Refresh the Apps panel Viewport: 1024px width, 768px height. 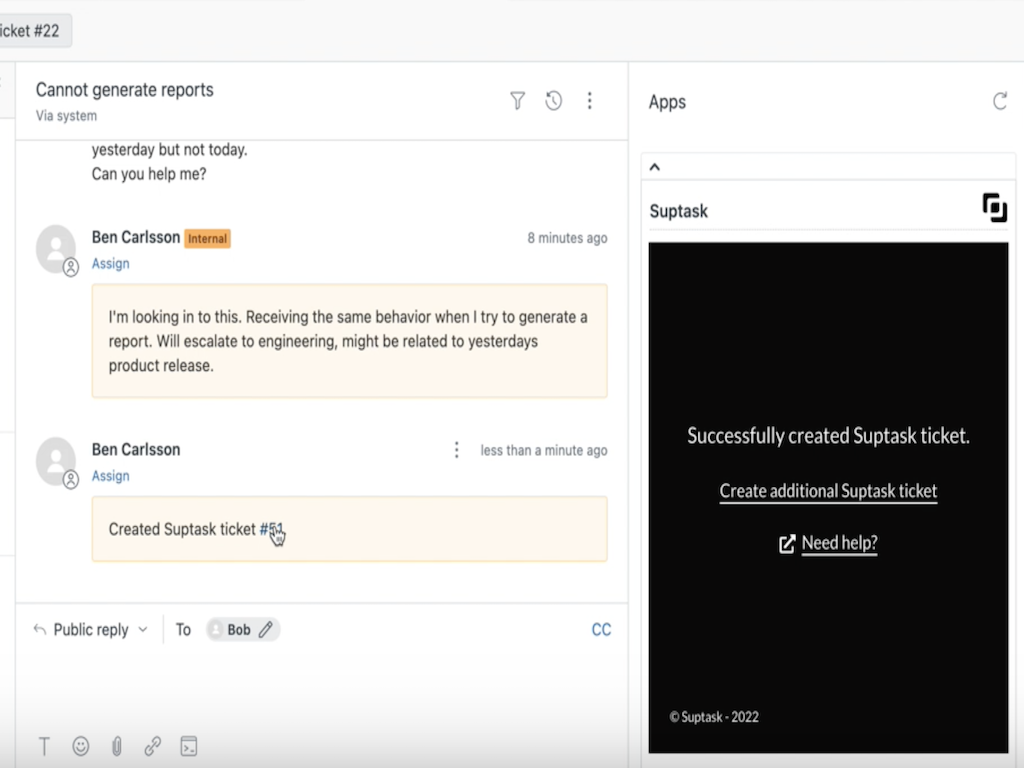[x=999, y=101]
